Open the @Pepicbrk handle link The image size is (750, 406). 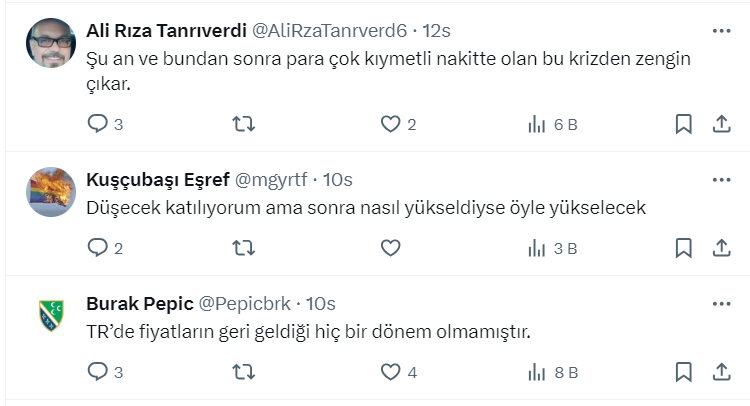point(249,303)
